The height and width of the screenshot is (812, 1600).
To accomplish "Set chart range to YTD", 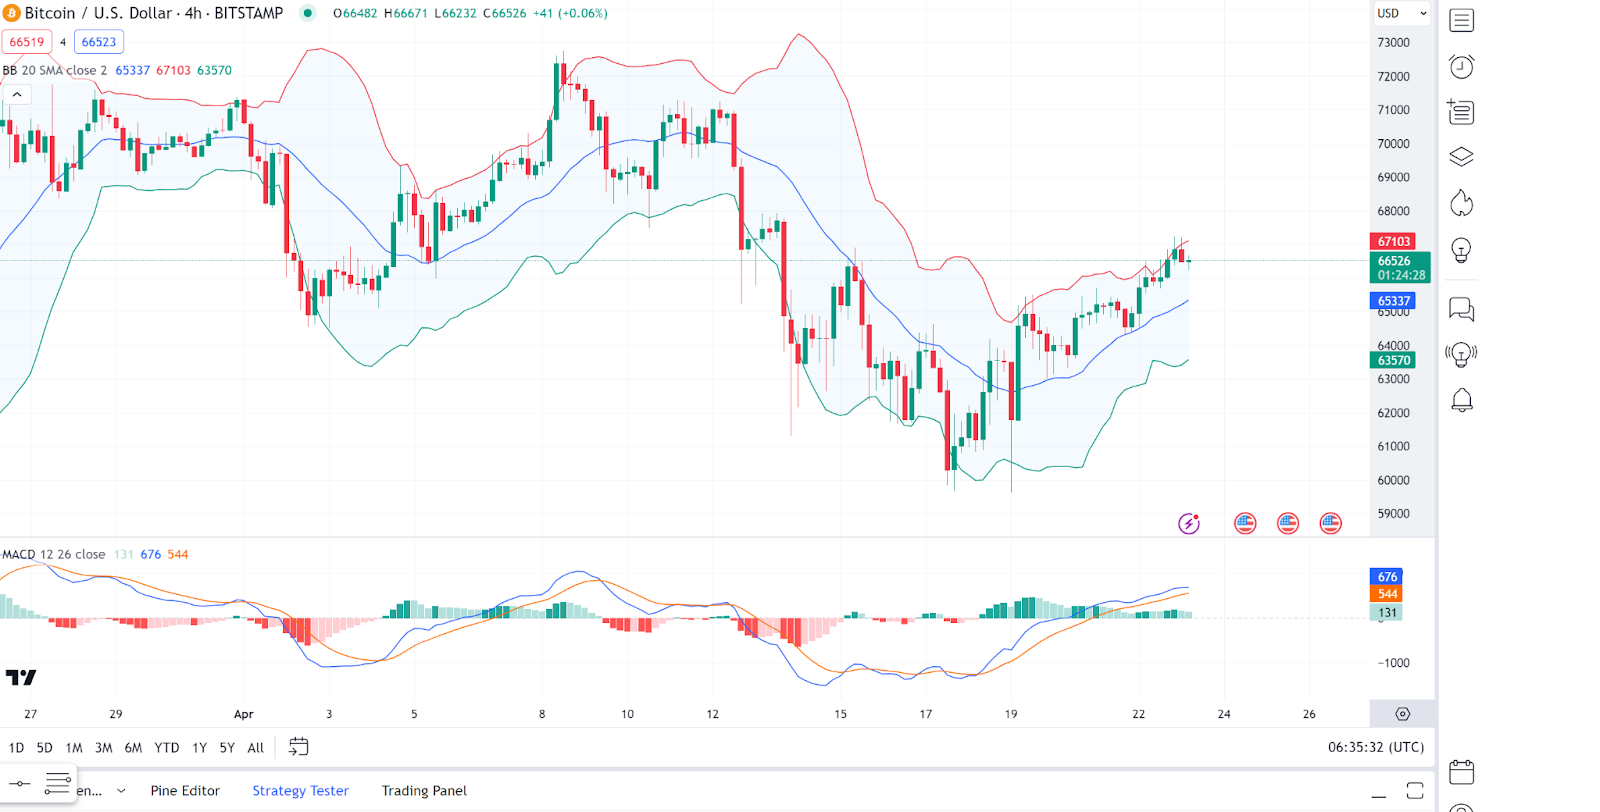I will click(167, 748).
